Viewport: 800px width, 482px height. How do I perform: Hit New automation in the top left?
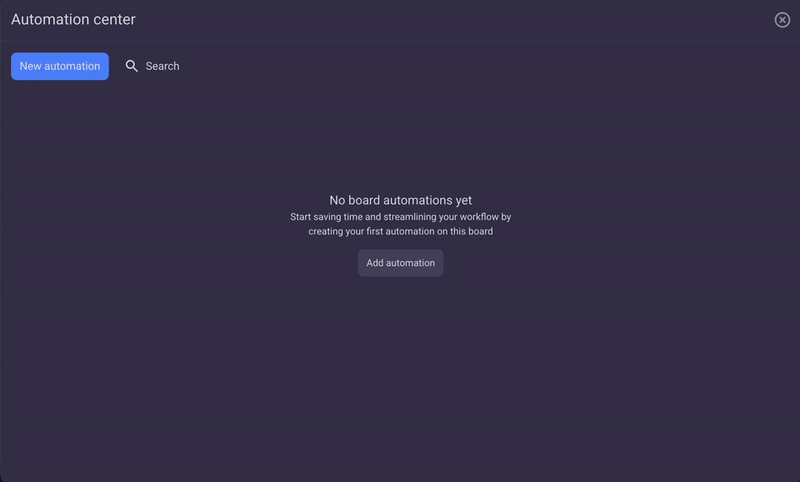click(60, 66)
